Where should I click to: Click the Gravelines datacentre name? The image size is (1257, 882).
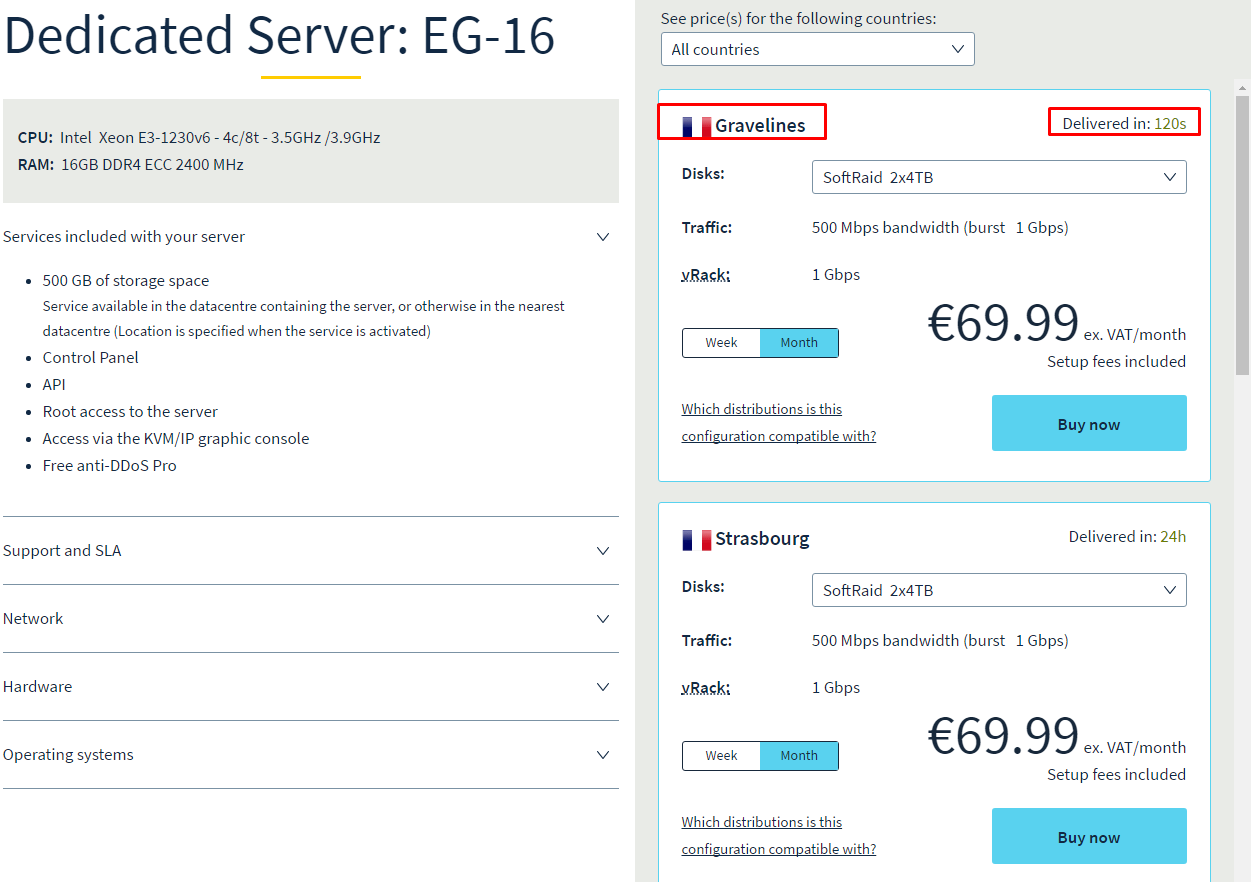pos(760,126)
